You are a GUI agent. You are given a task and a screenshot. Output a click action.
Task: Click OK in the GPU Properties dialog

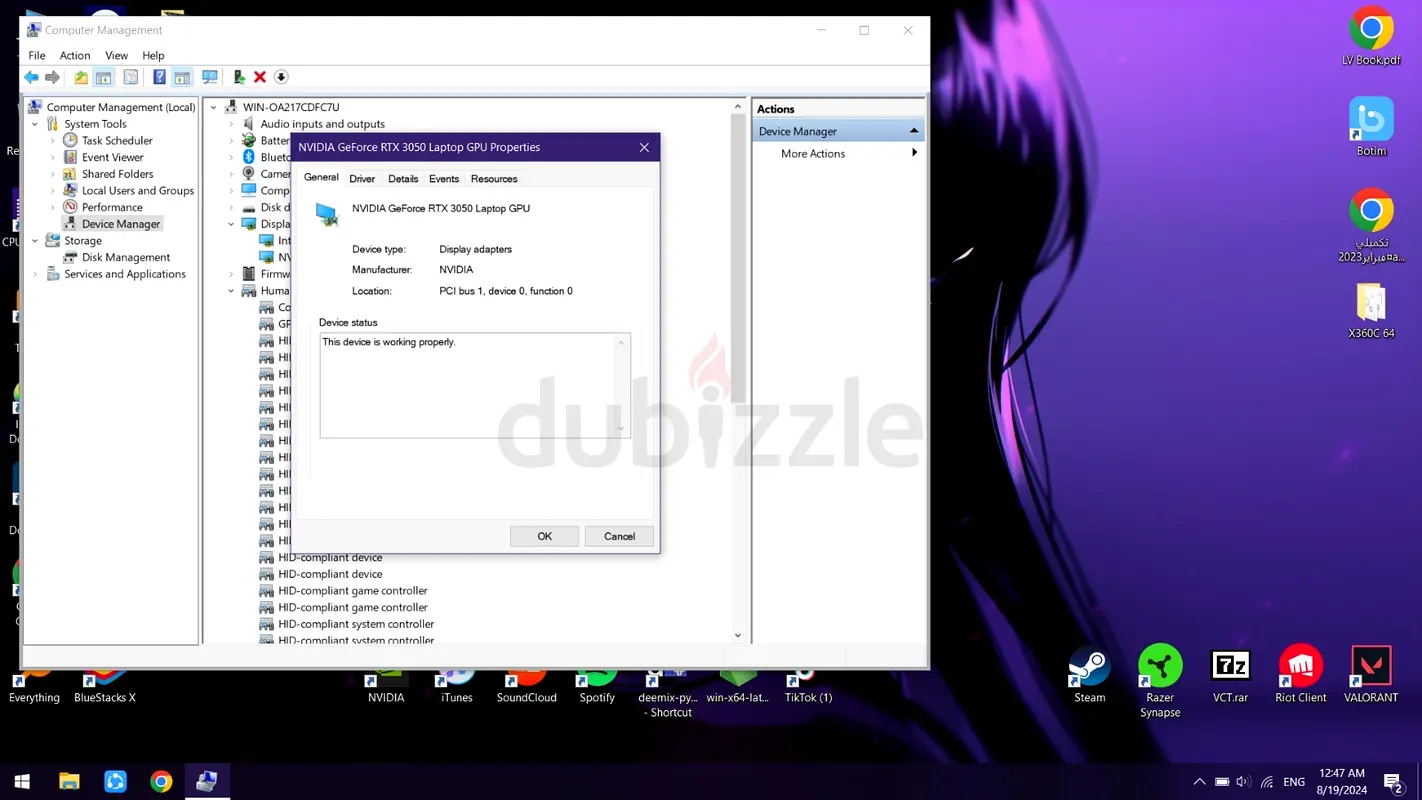[544, 536]
